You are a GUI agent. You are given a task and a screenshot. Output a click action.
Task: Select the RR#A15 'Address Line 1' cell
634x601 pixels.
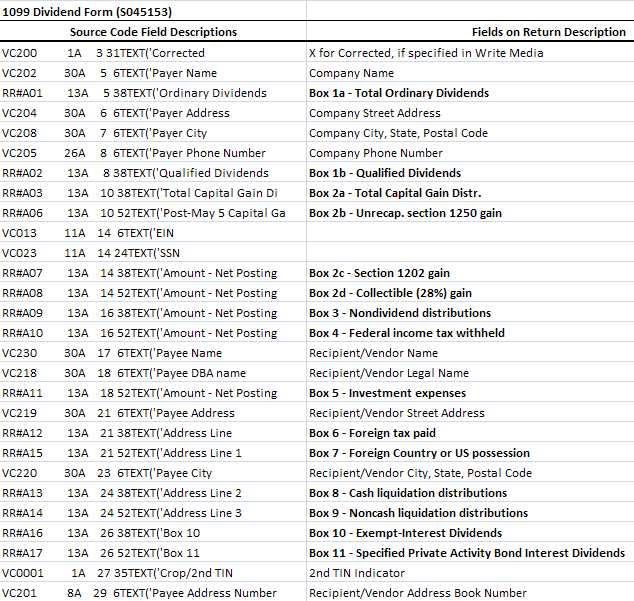(153, 453)
